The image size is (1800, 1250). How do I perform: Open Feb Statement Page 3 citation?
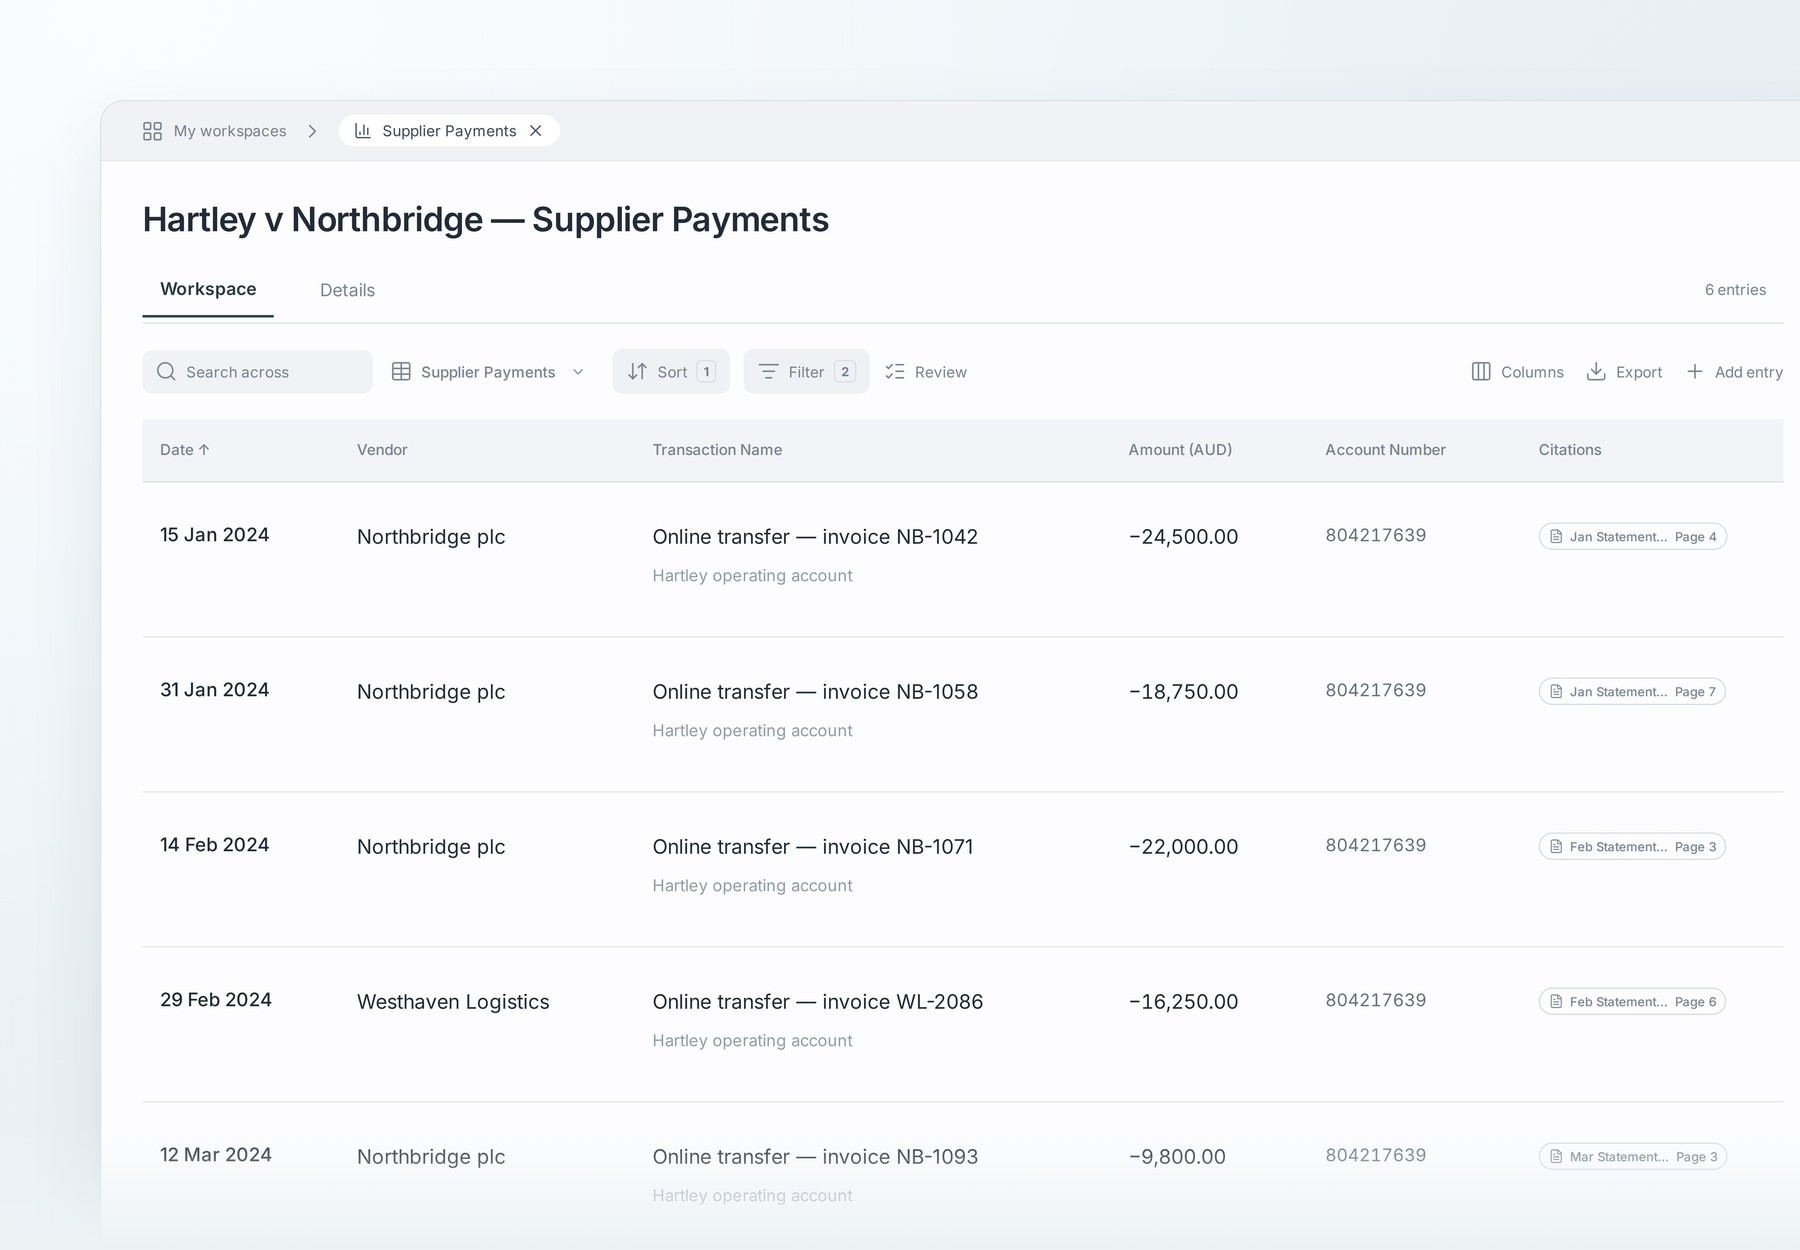[1632, 847]
